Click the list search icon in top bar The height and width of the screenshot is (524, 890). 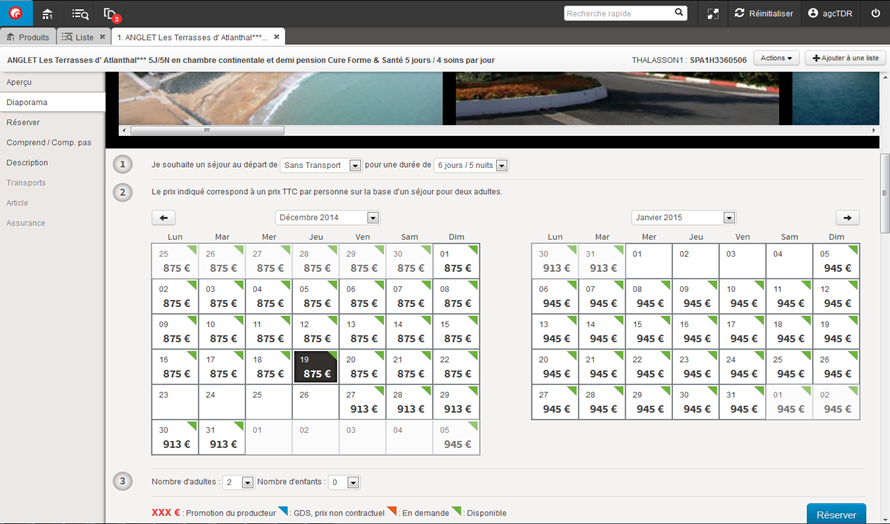click(80, 14)
